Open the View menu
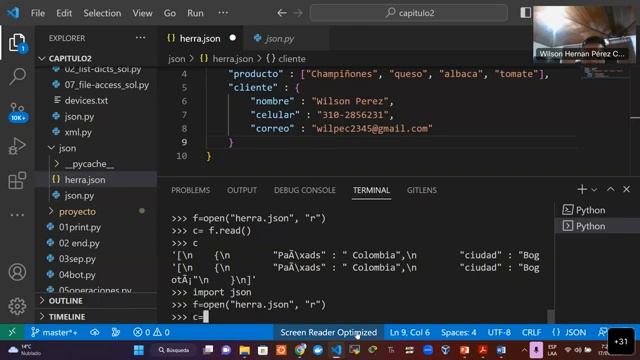The height and width of the screenshot is (360, 640). (x=142, y=13)
